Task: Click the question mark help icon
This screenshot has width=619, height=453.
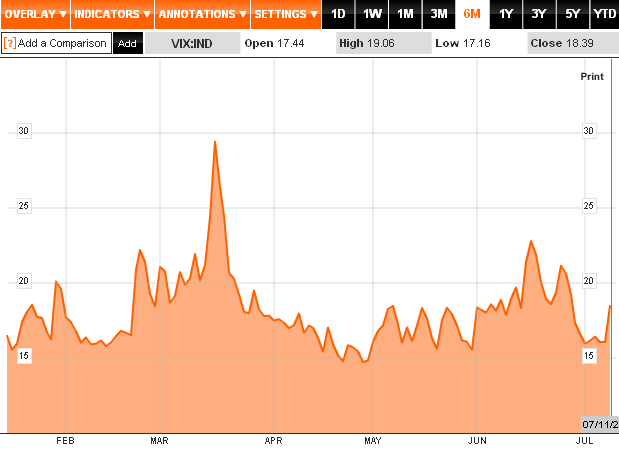Action: (x=10, y=44)
